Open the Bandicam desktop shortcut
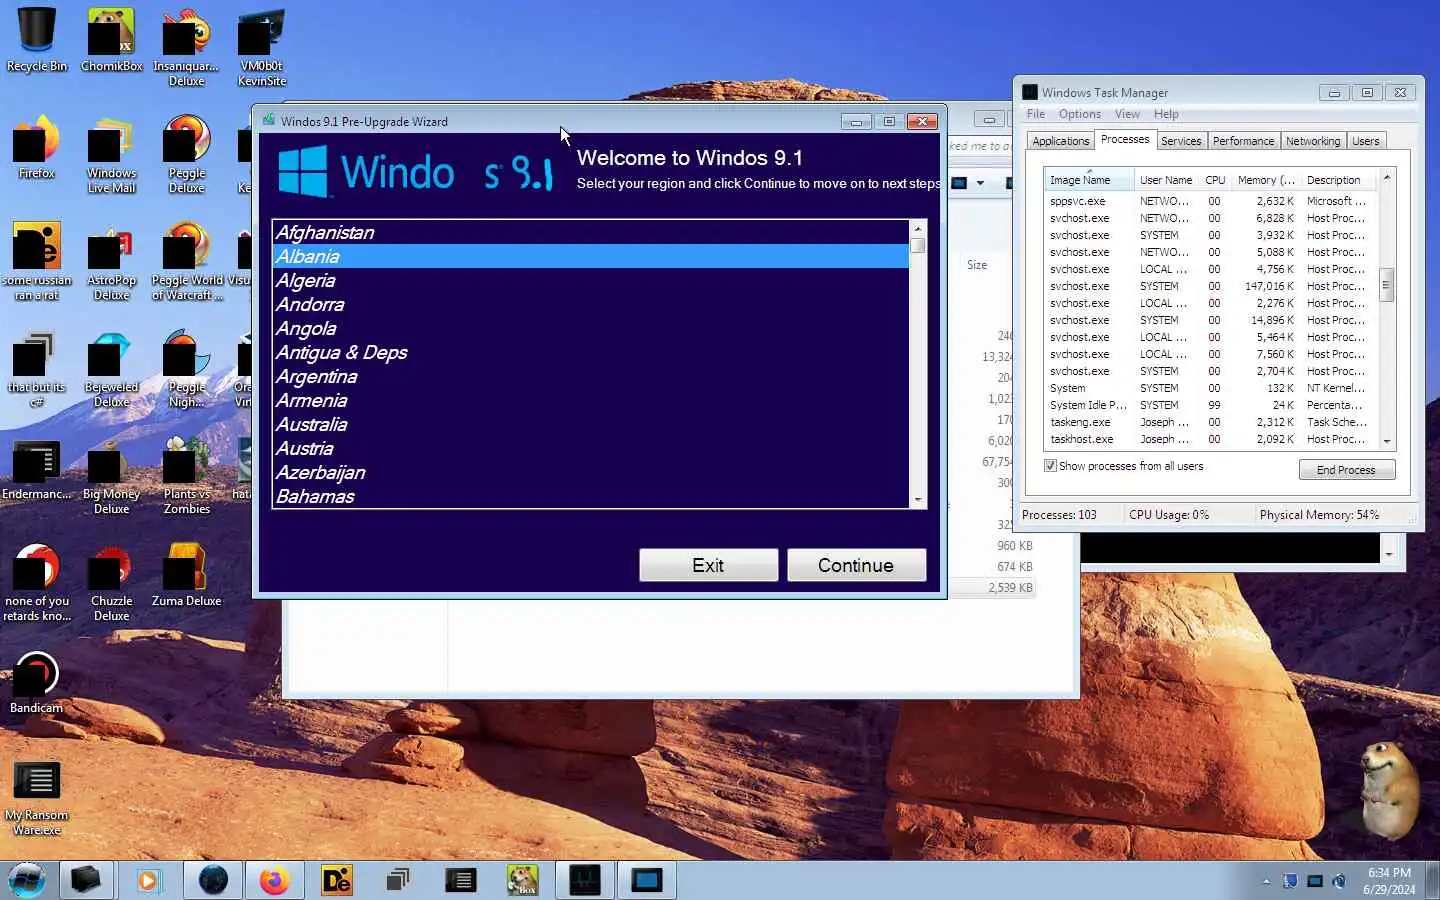Screen dimensions: 1440x900 click(x=37, y=682)
